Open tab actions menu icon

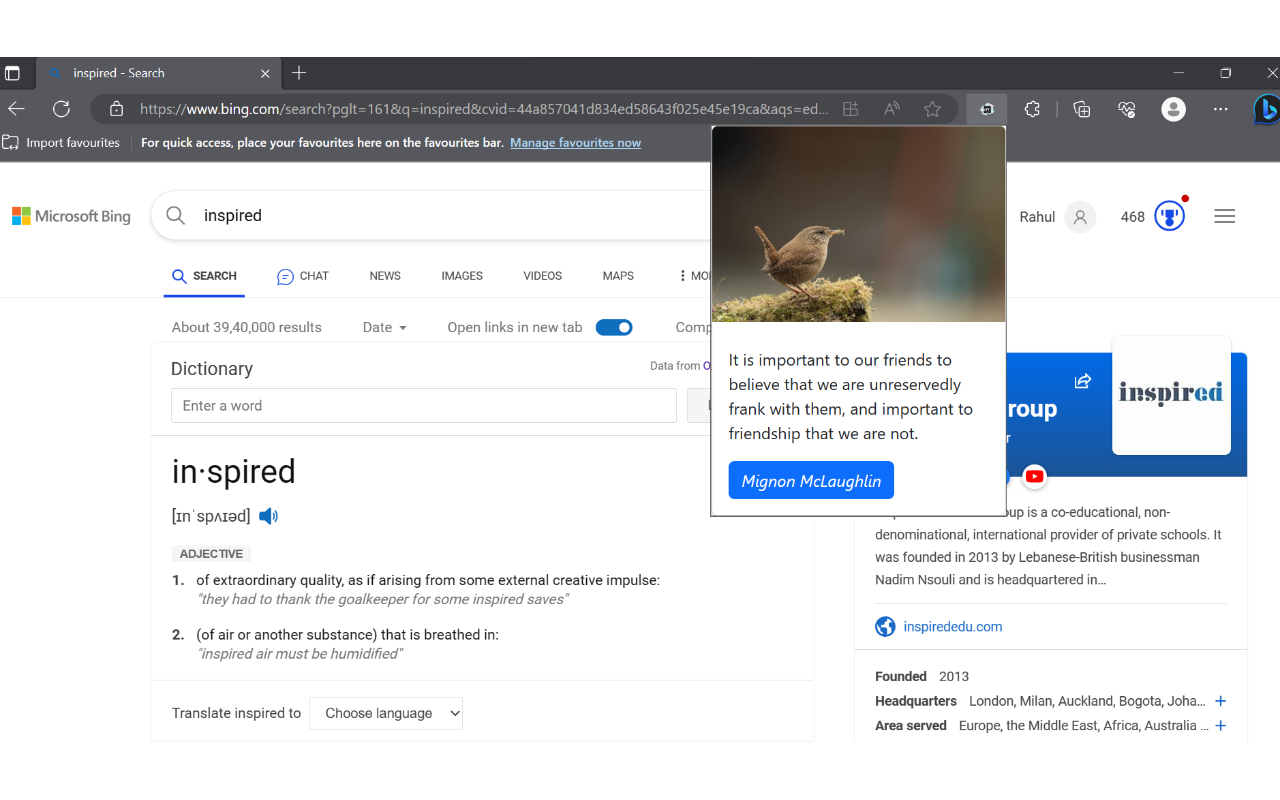coord(12,73)
